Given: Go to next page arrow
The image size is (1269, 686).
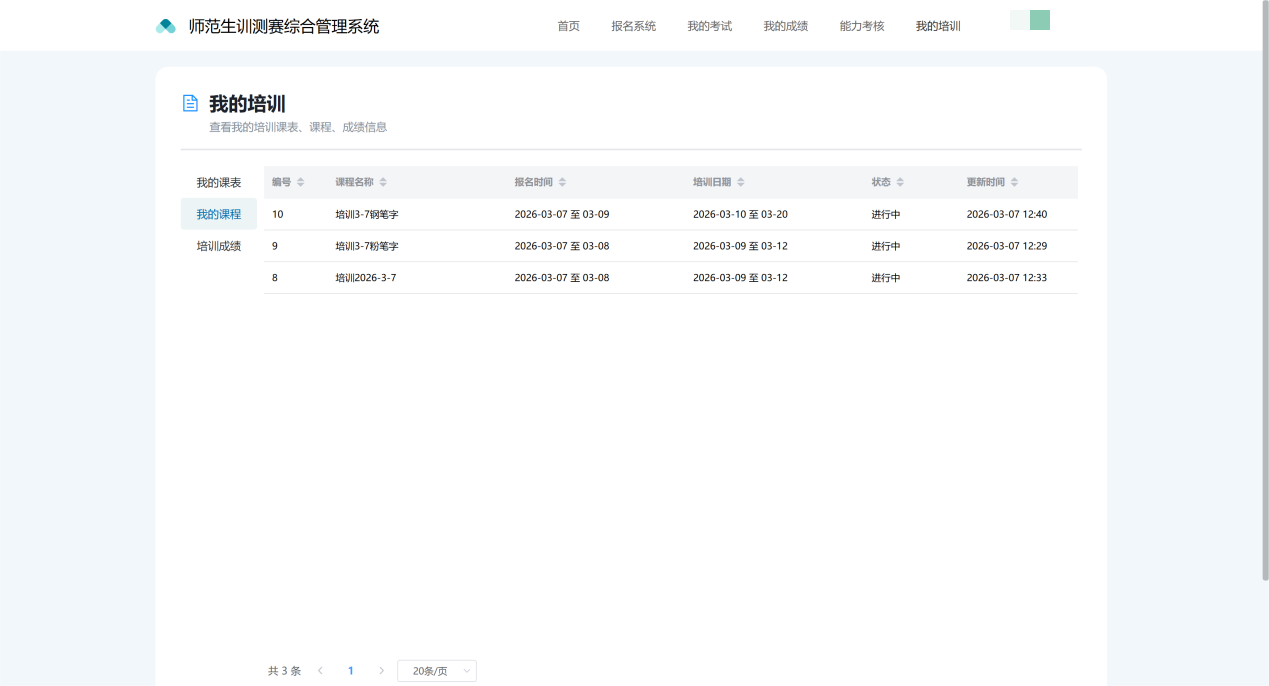Looking at the screenshot, I should click(x=381, y=671).
